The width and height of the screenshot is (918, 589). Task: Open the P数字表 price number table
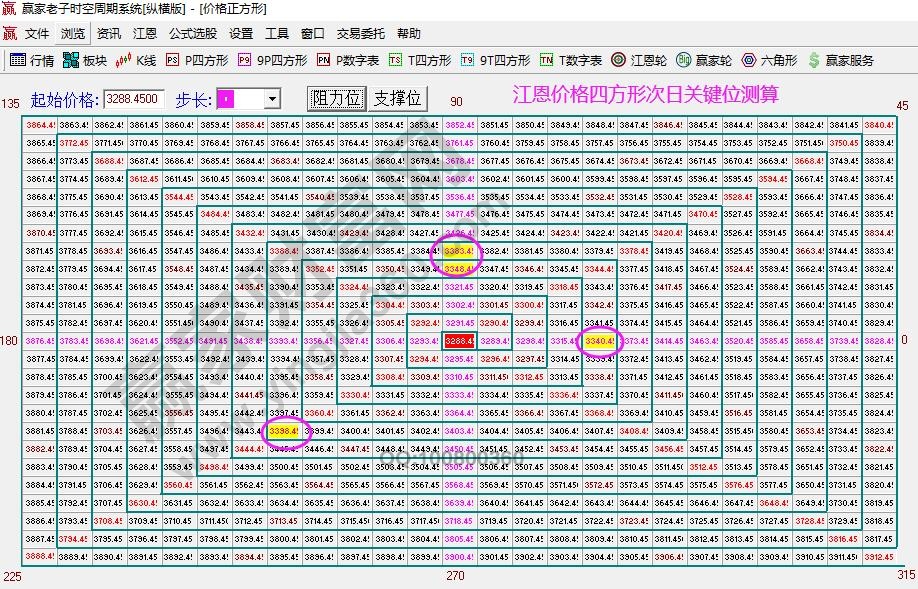(x=340, y=59)
